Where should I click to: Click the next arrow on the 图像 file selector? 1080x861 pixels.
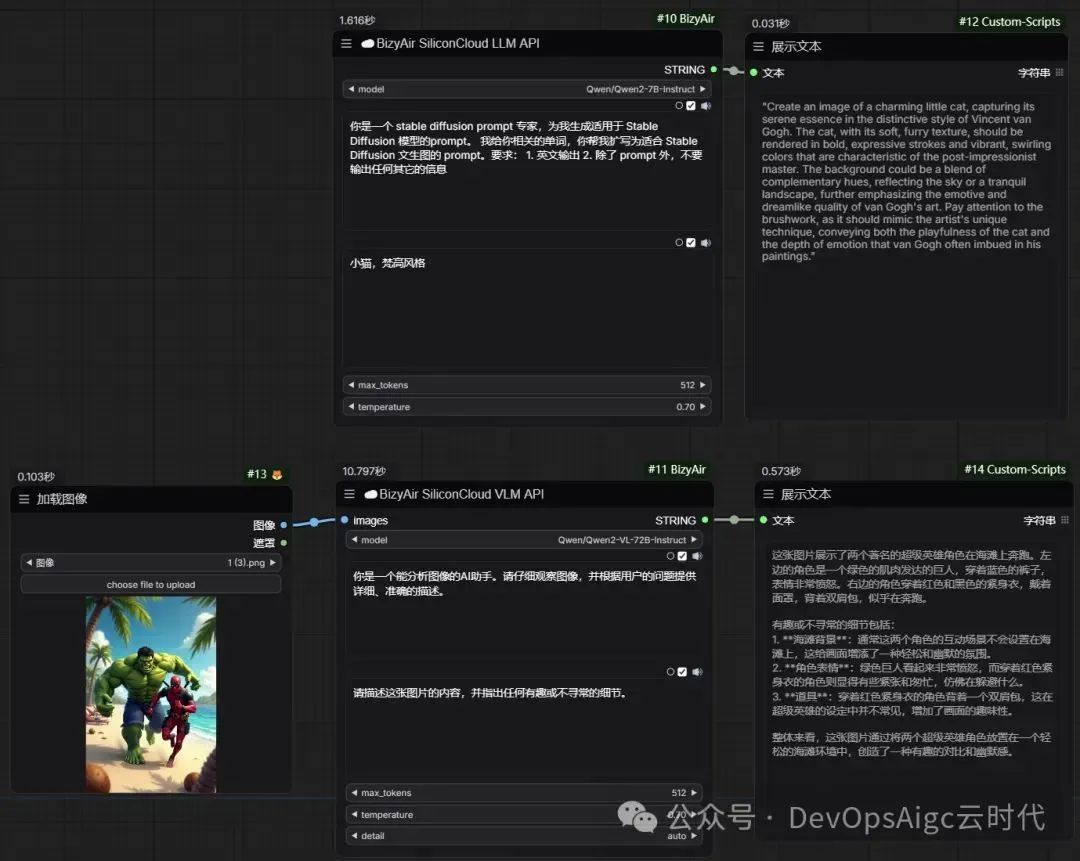coord(273,563)
